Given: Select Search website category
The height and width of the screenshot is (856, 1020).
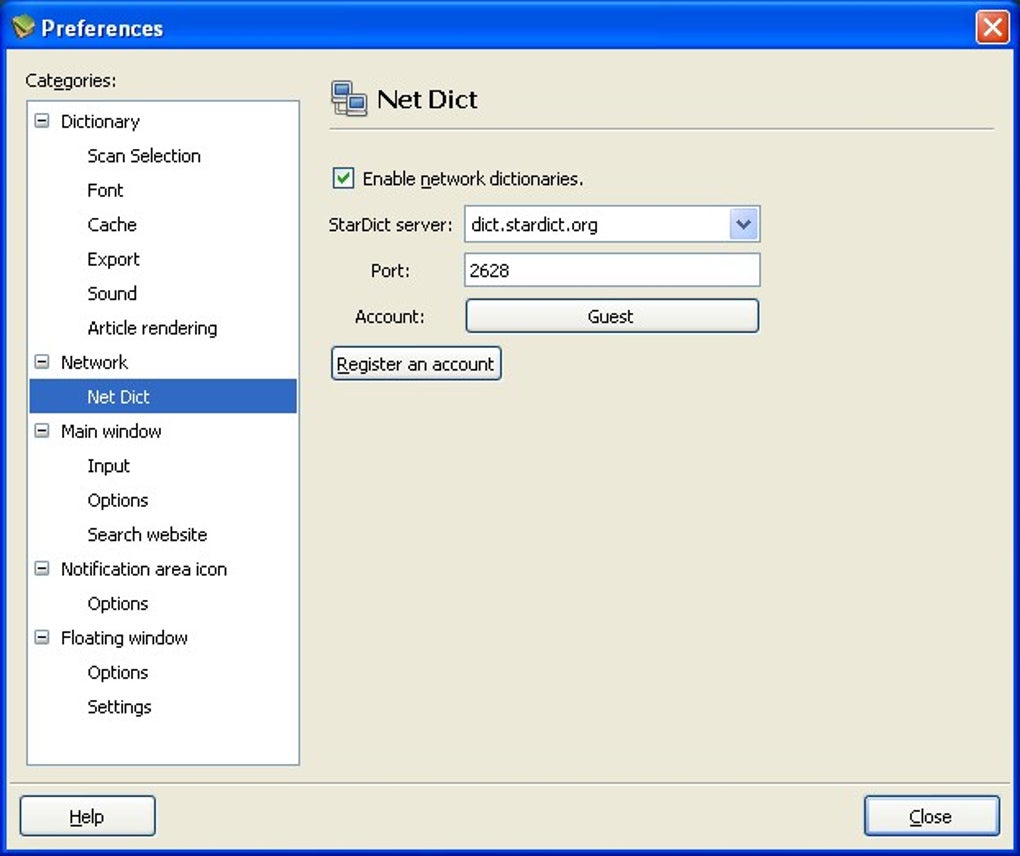Looking at the screenshot, I should tap(147, 535).
